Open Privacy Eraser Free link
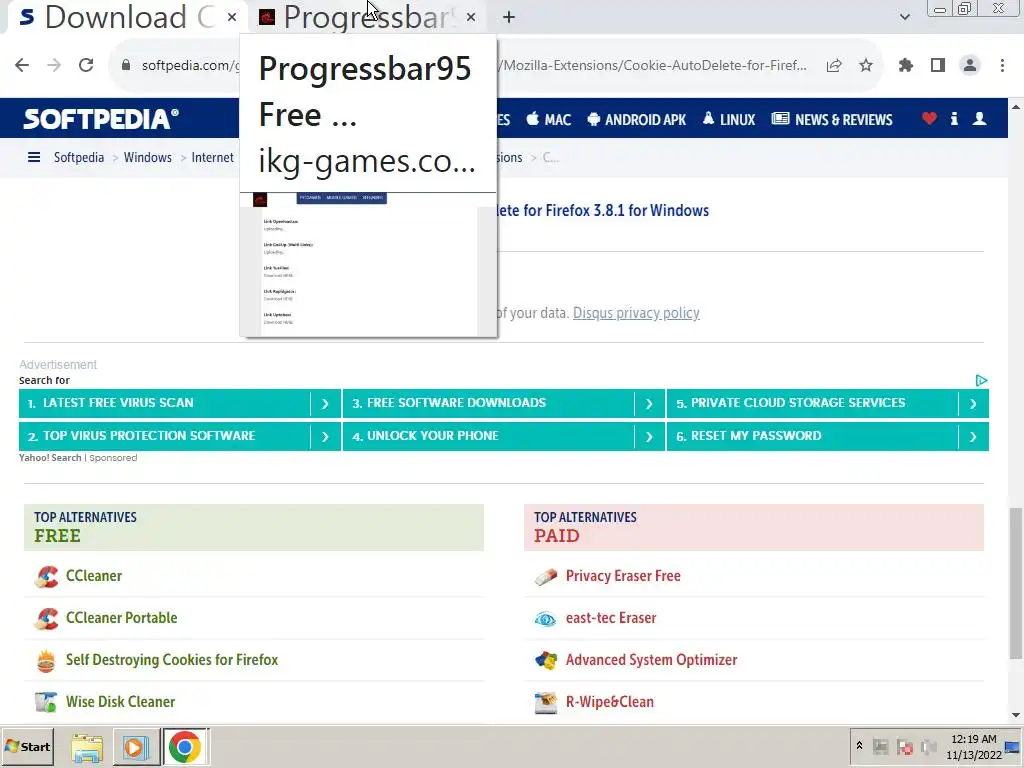Image resolution: width=1024 pixels, height=768 pixels. [623, 576]
